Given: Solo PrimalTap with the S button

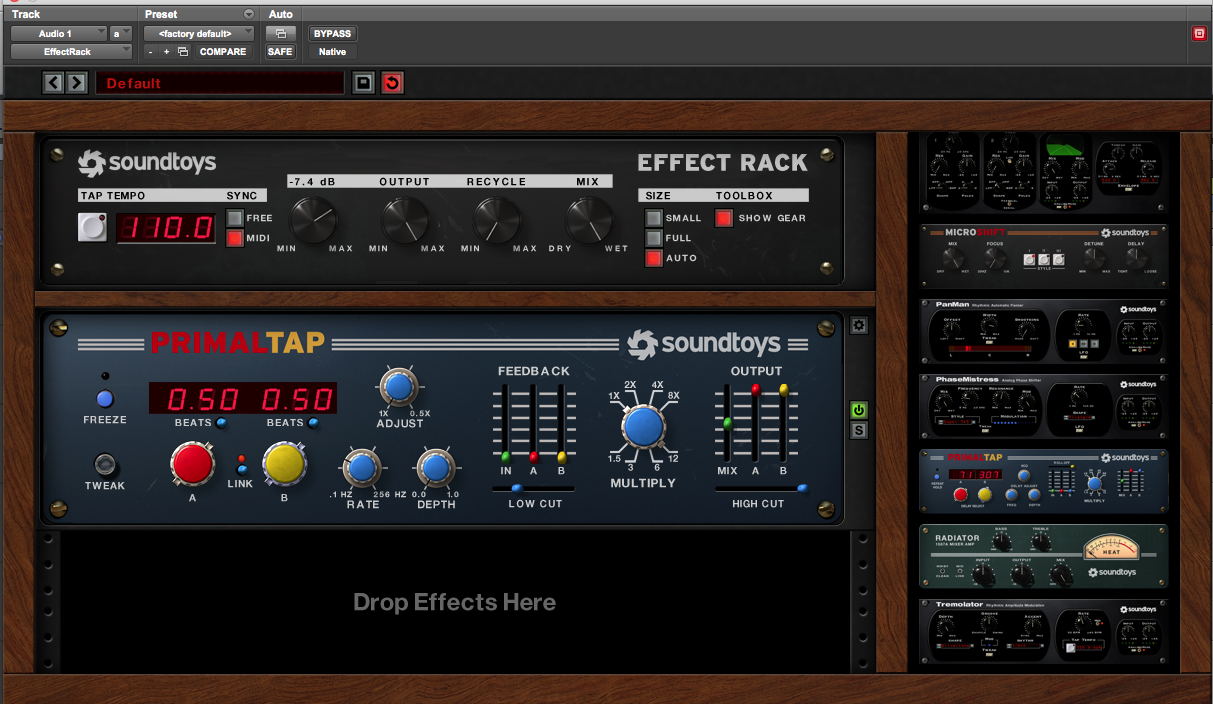Looking at the screenshot, I should [858, 430].
